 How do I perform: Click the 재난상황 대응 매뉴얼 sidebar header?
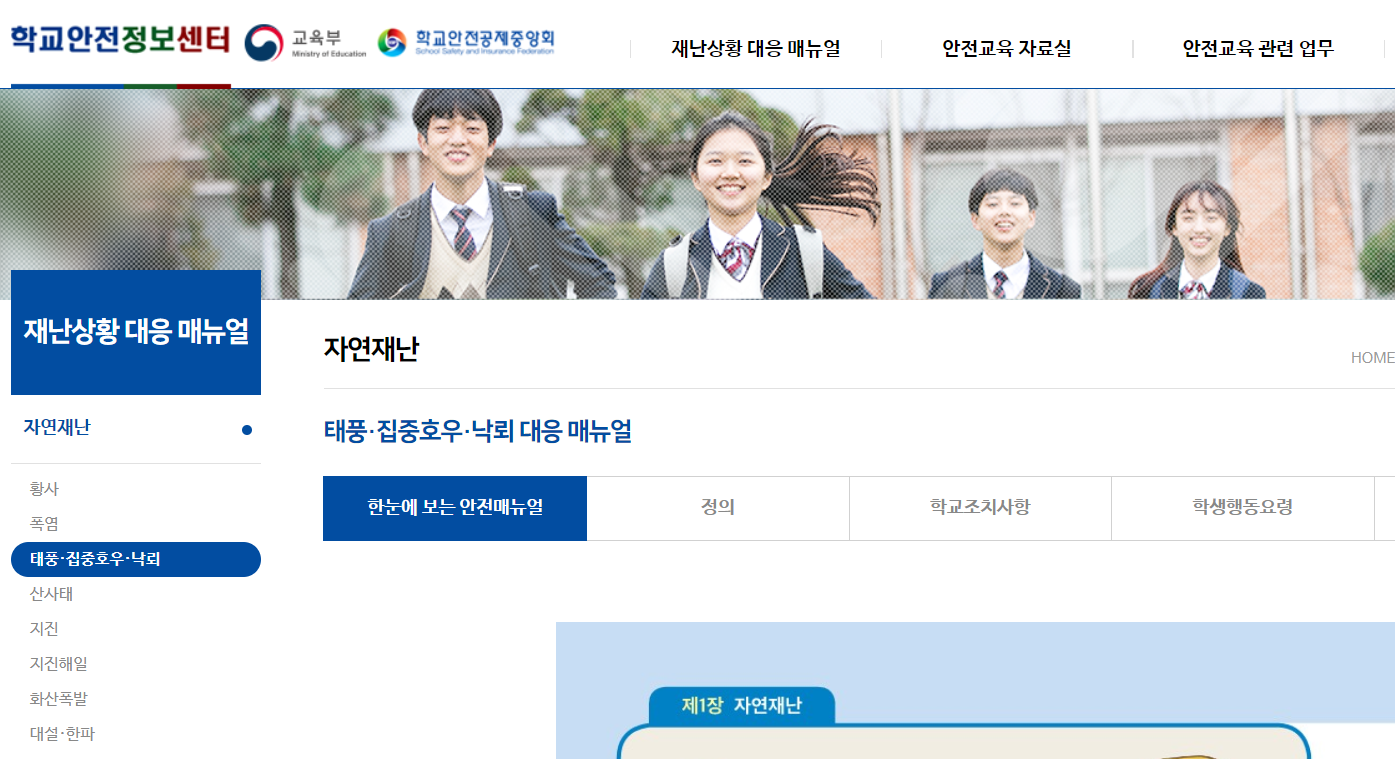[136, 332]
